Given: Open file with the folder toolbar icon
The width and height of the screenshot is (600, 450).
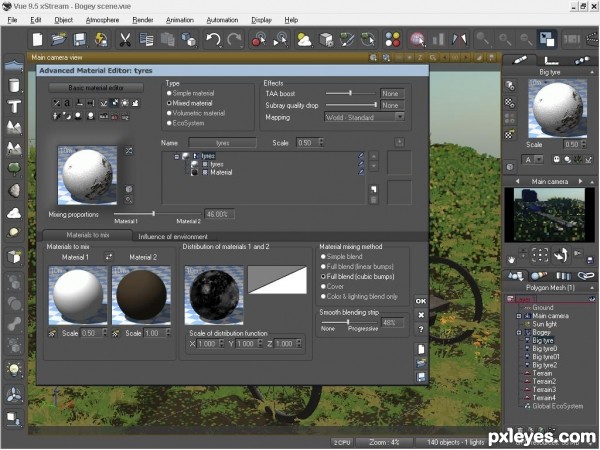Looking at the screenshot, I should 59,39.
